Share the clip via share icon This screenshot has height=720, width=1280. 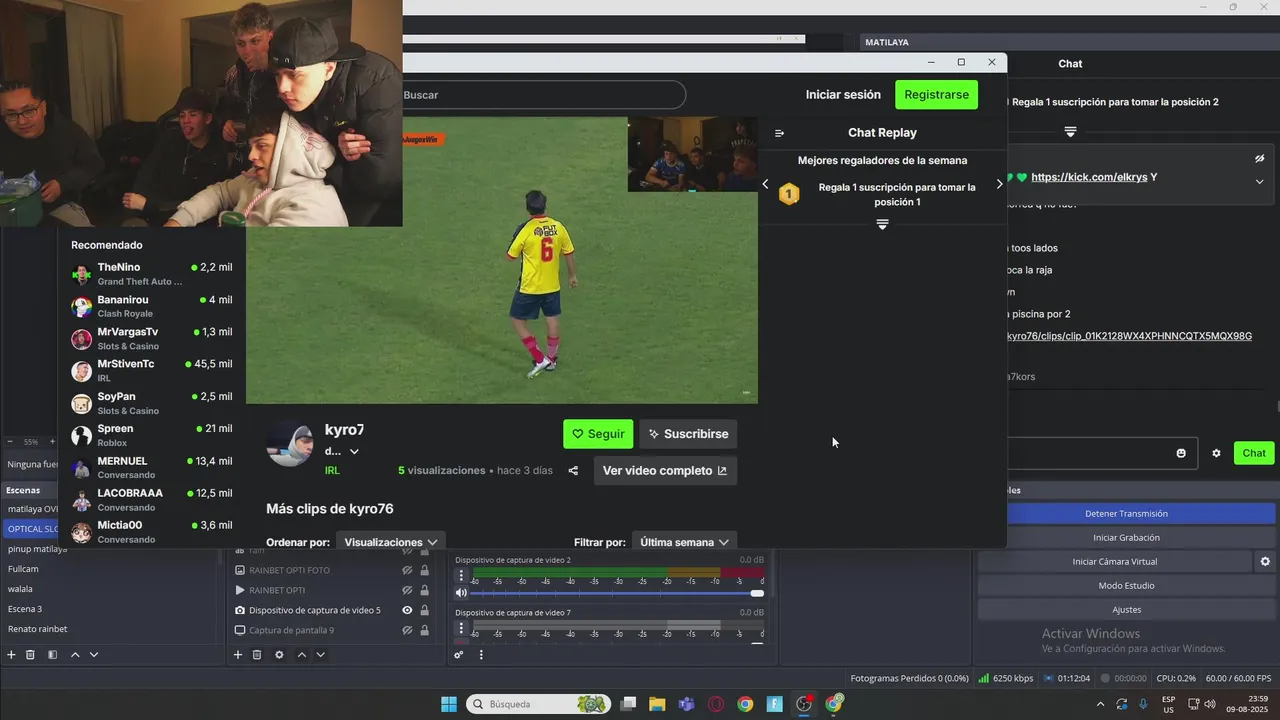coord(573,471)
